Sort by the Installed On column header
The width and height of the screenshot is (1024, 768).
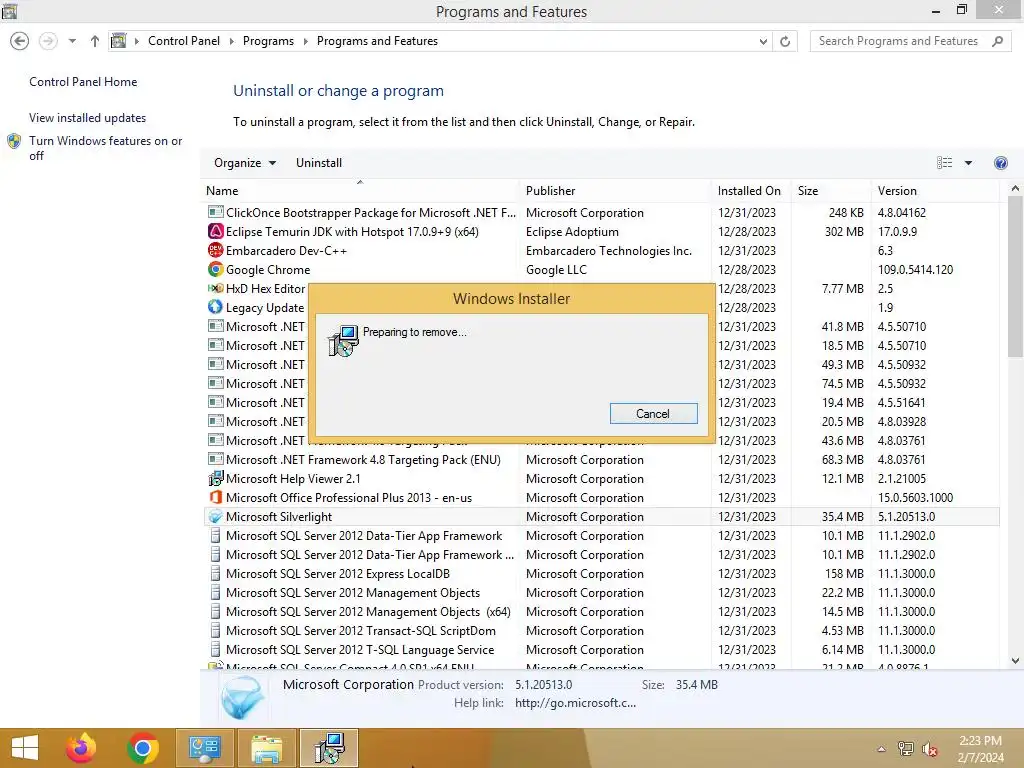(751, 191)
